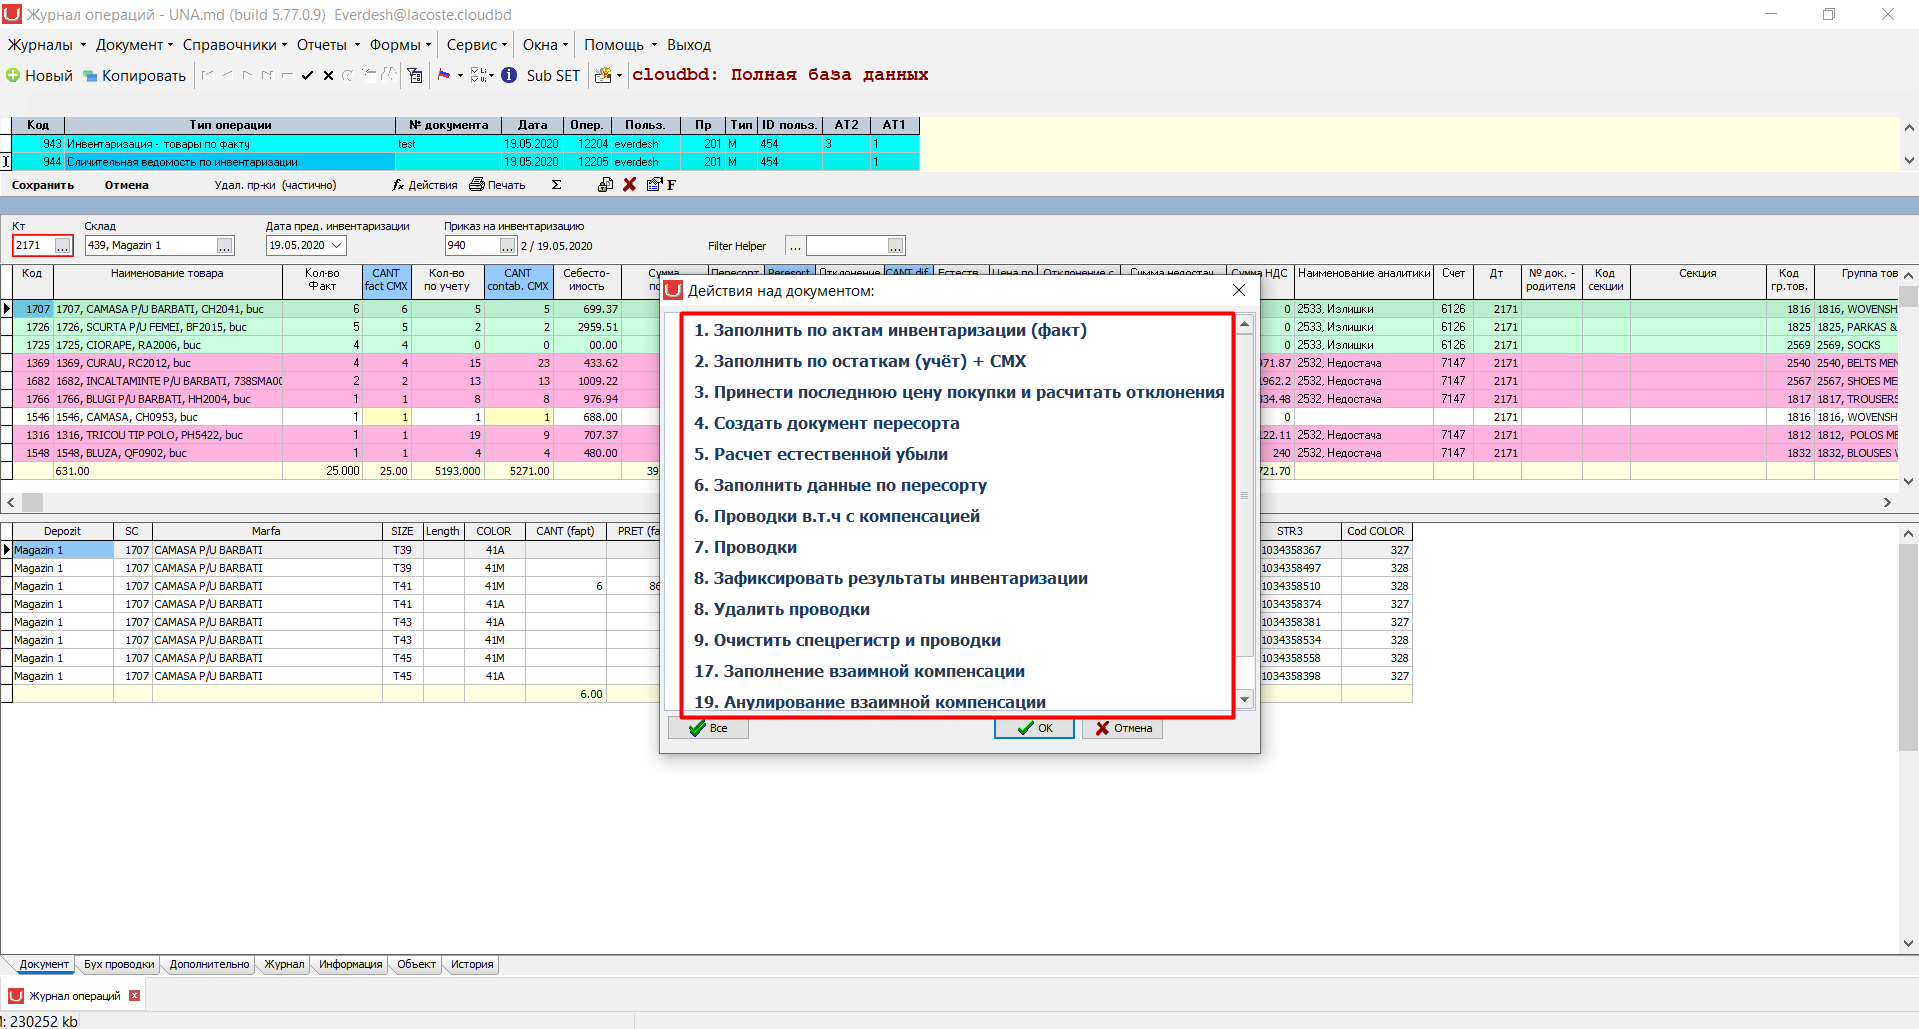Screen dimensions: 1919x1029
Task: Click the dialog list scrollbar down arrow
Action: coord(1245,700)
